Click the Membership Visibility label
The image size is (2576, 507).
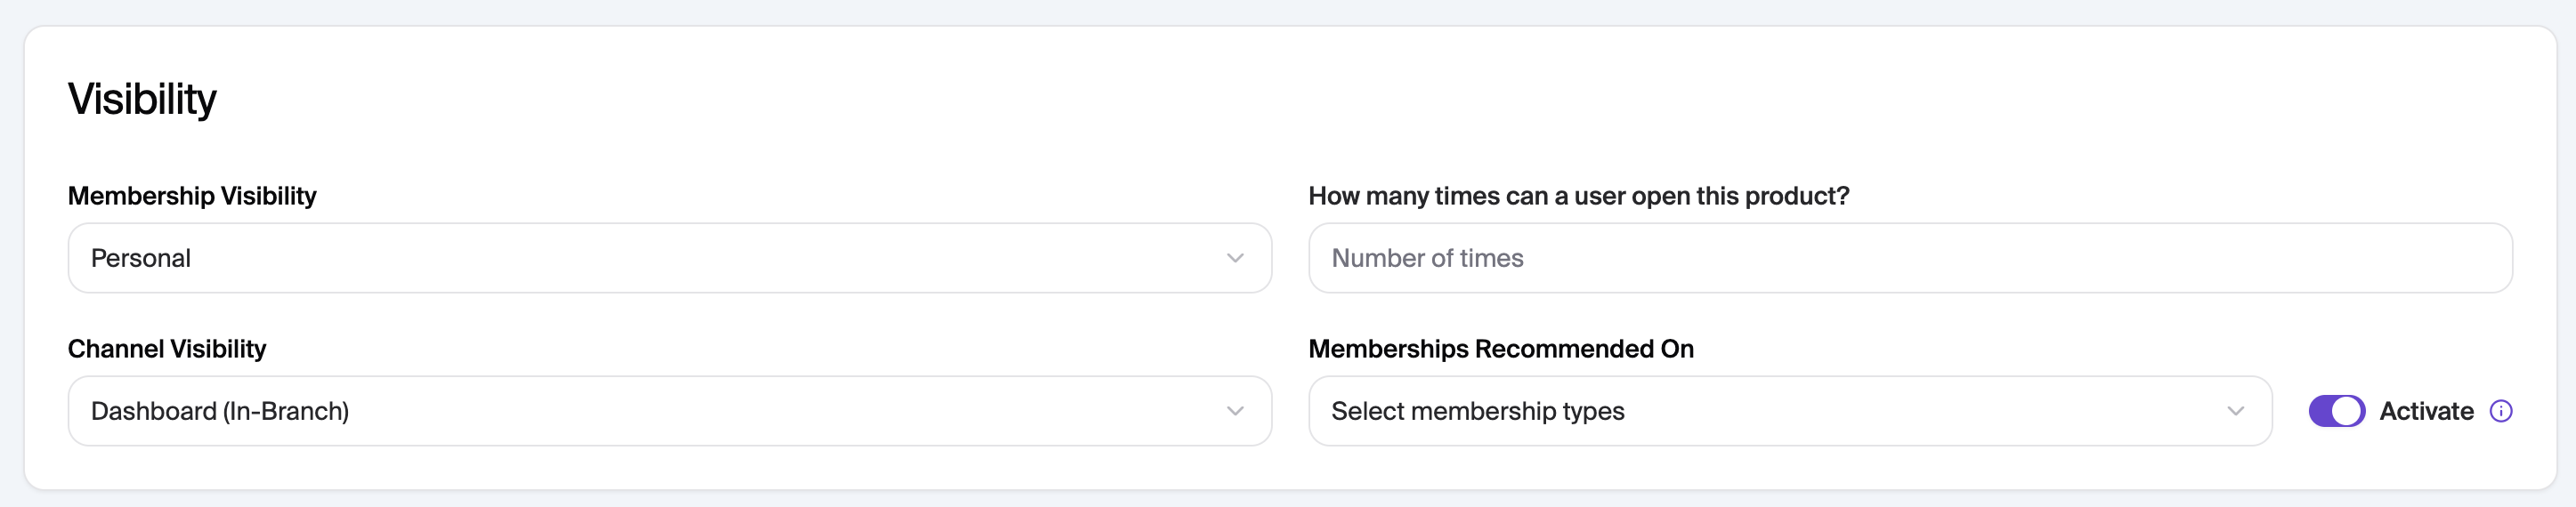[192, 196]
